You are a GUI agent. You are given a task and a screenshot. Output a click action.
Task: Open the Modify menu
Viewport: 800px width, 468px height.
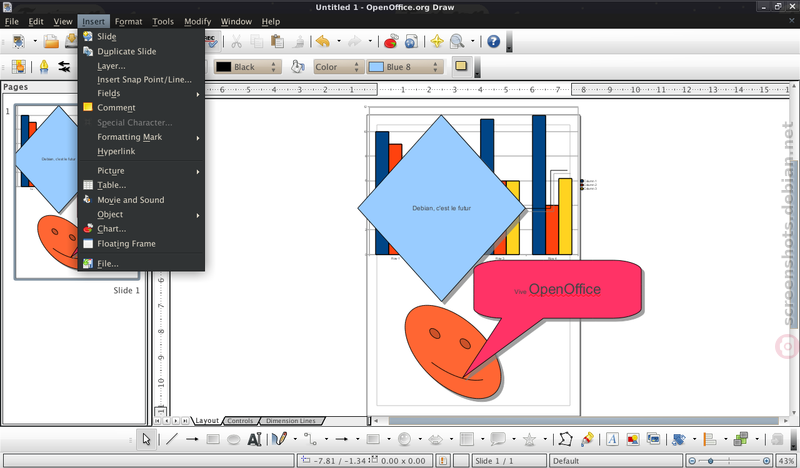tap(197, 21)
